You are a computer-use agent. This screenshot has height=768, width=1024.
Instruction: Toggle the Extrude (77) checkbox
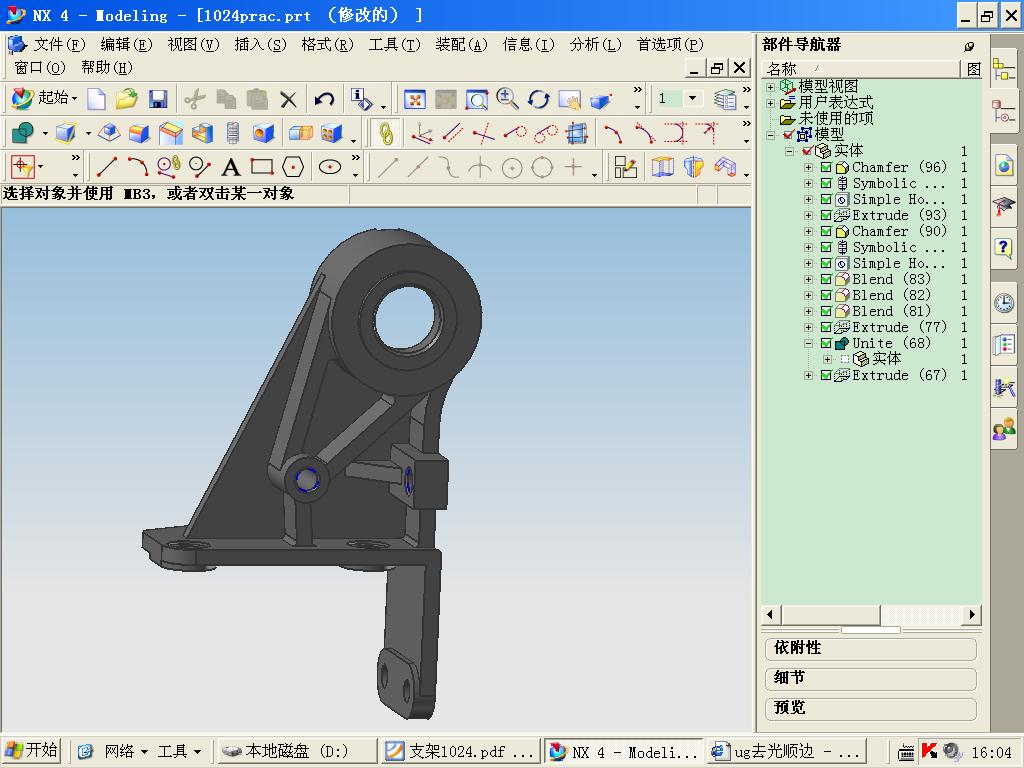coord(826,327)
